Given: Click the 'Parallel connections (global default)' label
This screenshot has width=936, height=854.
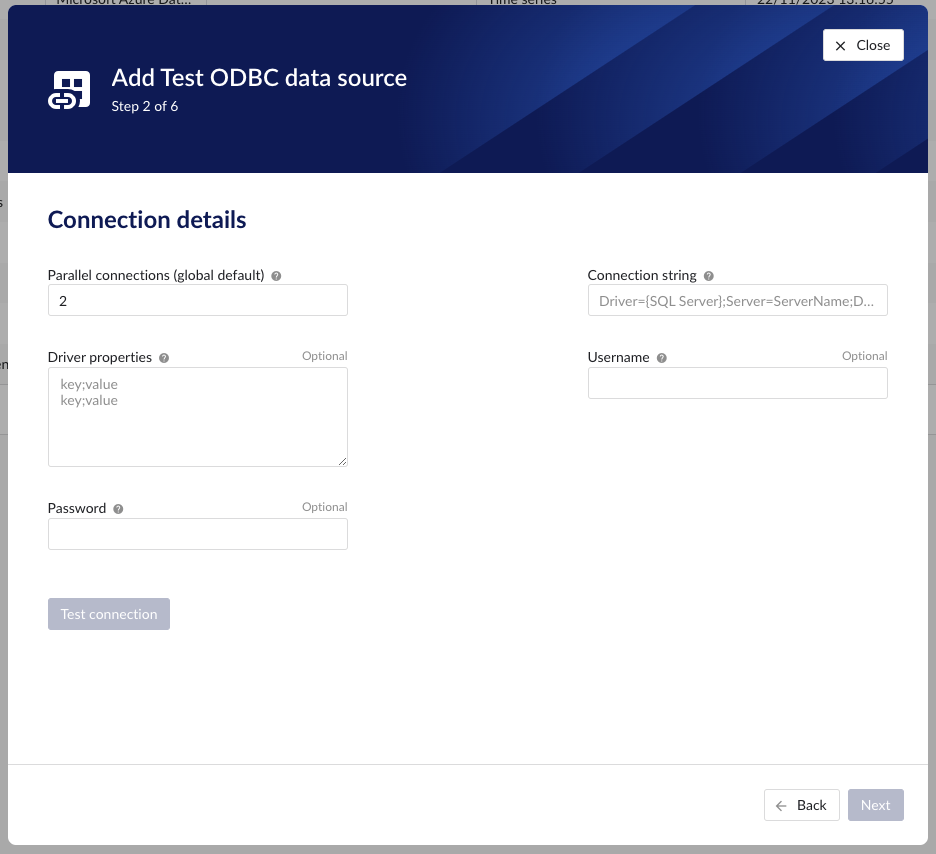Looking at the screenshot, I should [156, 275].
